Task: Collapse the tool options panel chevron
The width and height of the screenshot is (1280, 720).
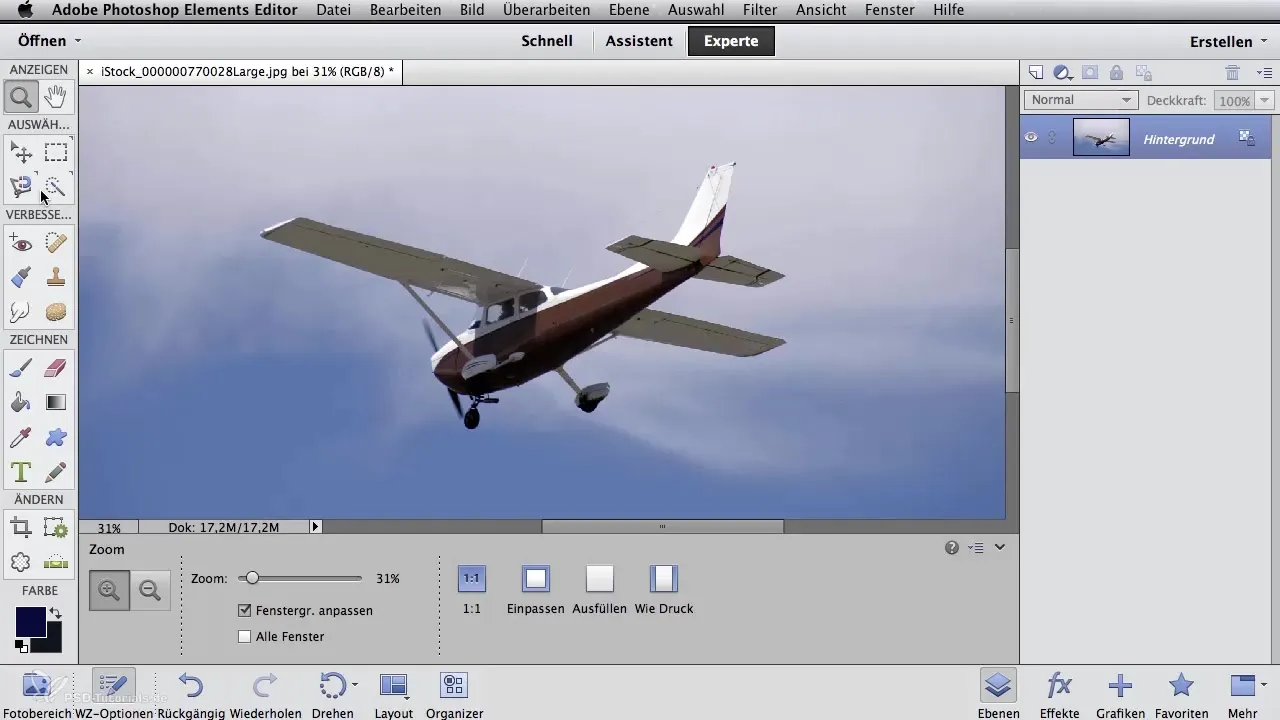Action: pos(999,548)
